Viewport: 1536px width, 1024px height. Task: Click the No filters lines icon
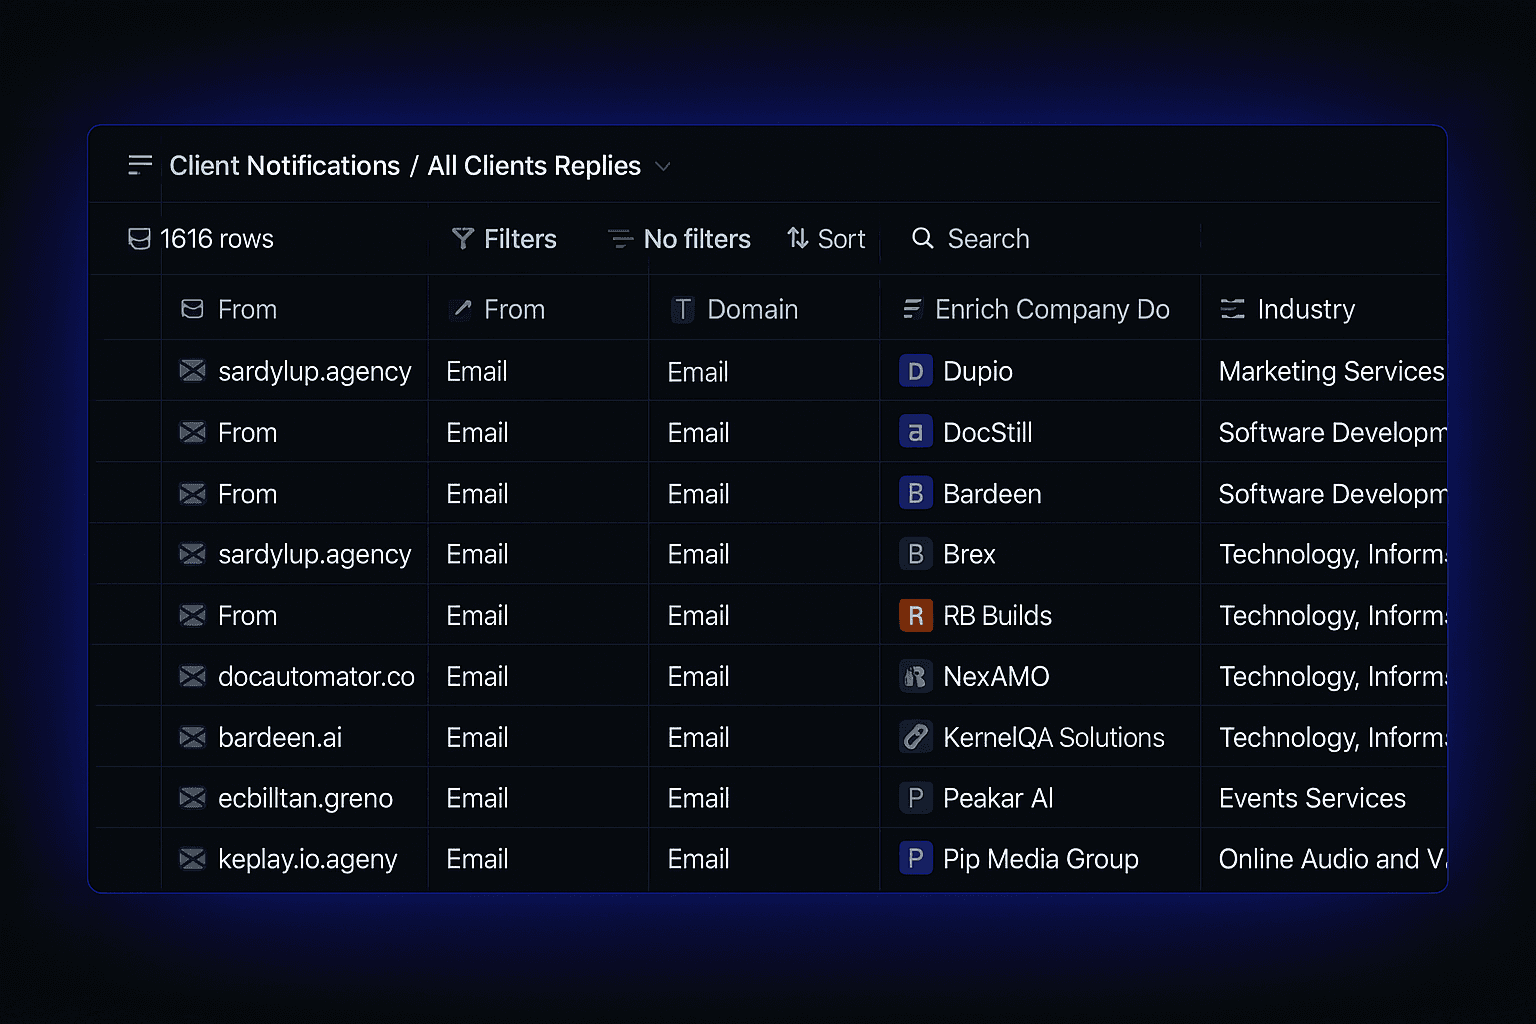pos(621,239)
